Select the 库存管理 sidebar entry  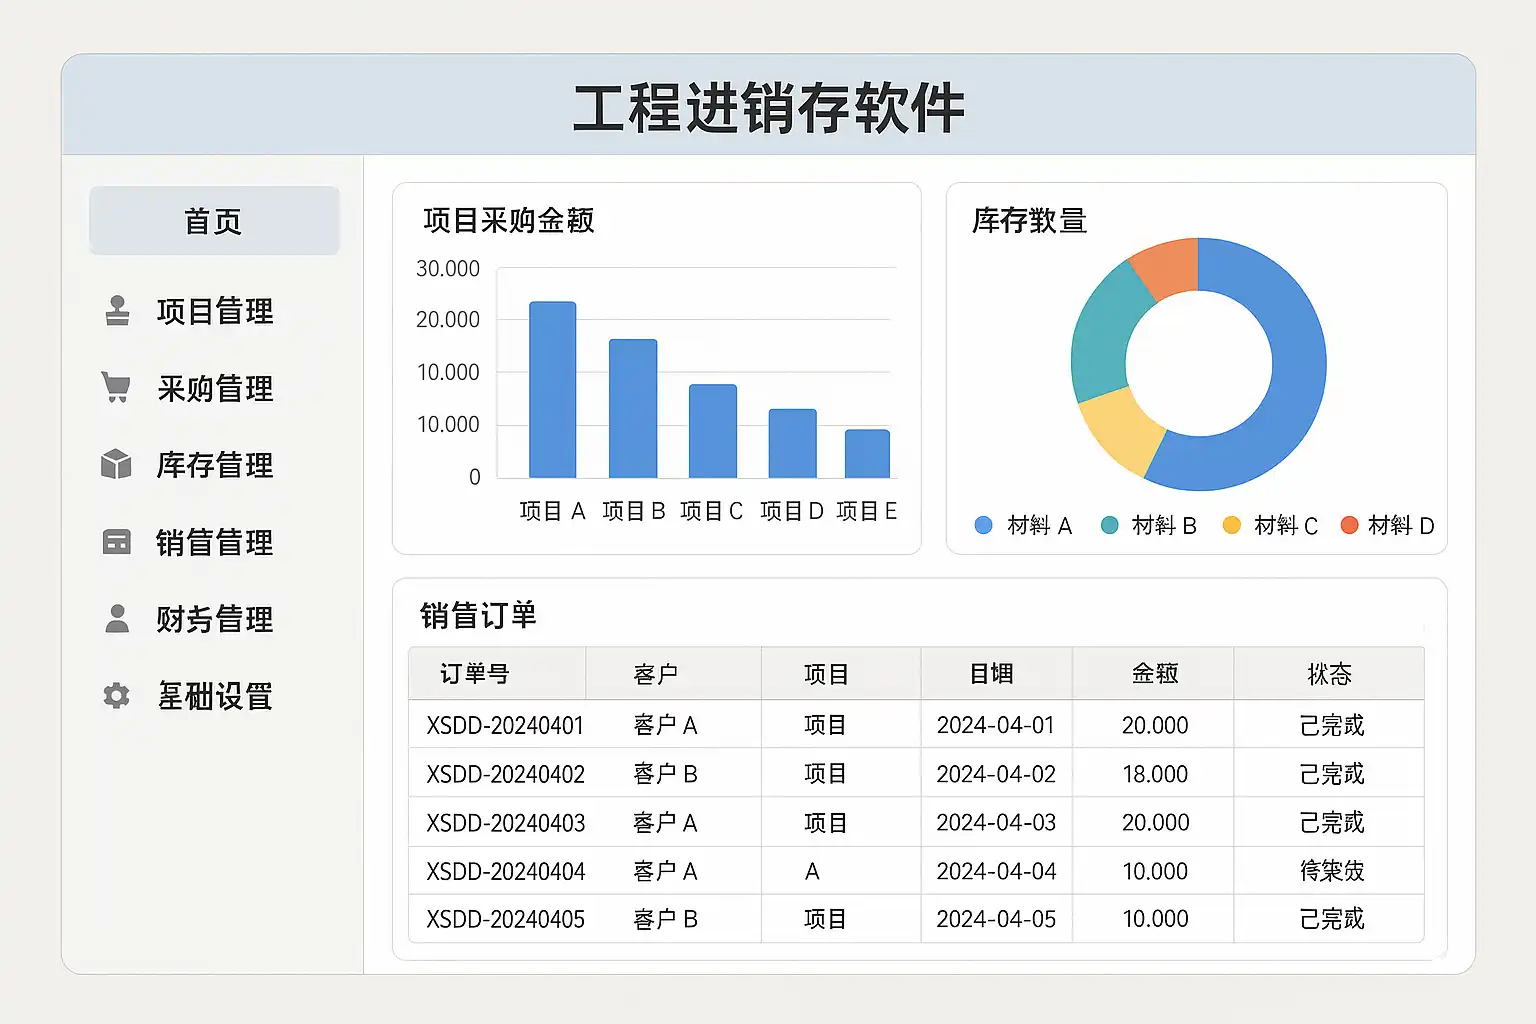(x=214, y=465)
